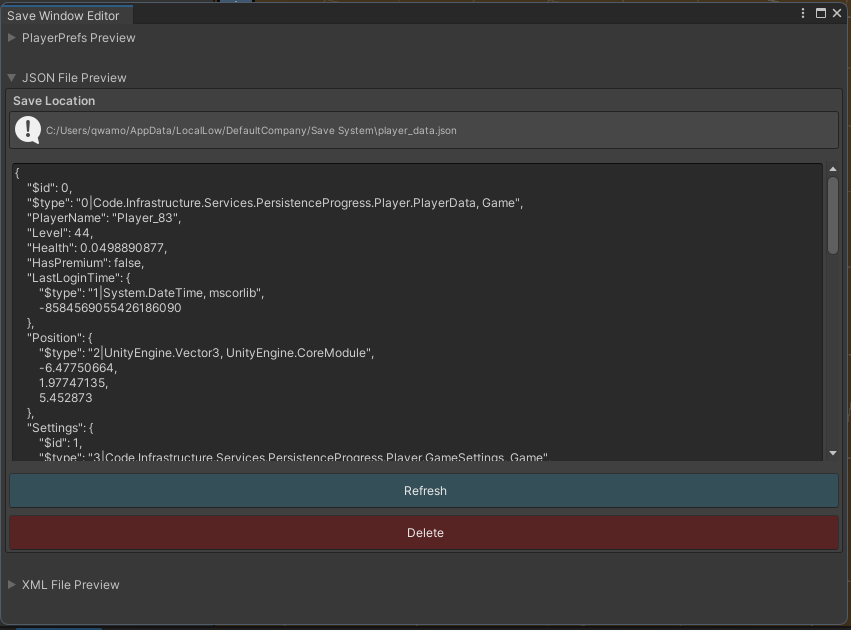Click the JSON File Preview label
The image size is (851, 630).
pos(74,78)
